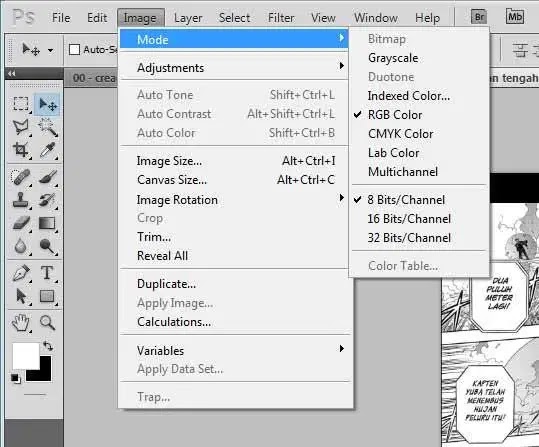Enable the Auto-Select checkbox
This screenshot has width=539, height=447.
(x=75, y=50)
